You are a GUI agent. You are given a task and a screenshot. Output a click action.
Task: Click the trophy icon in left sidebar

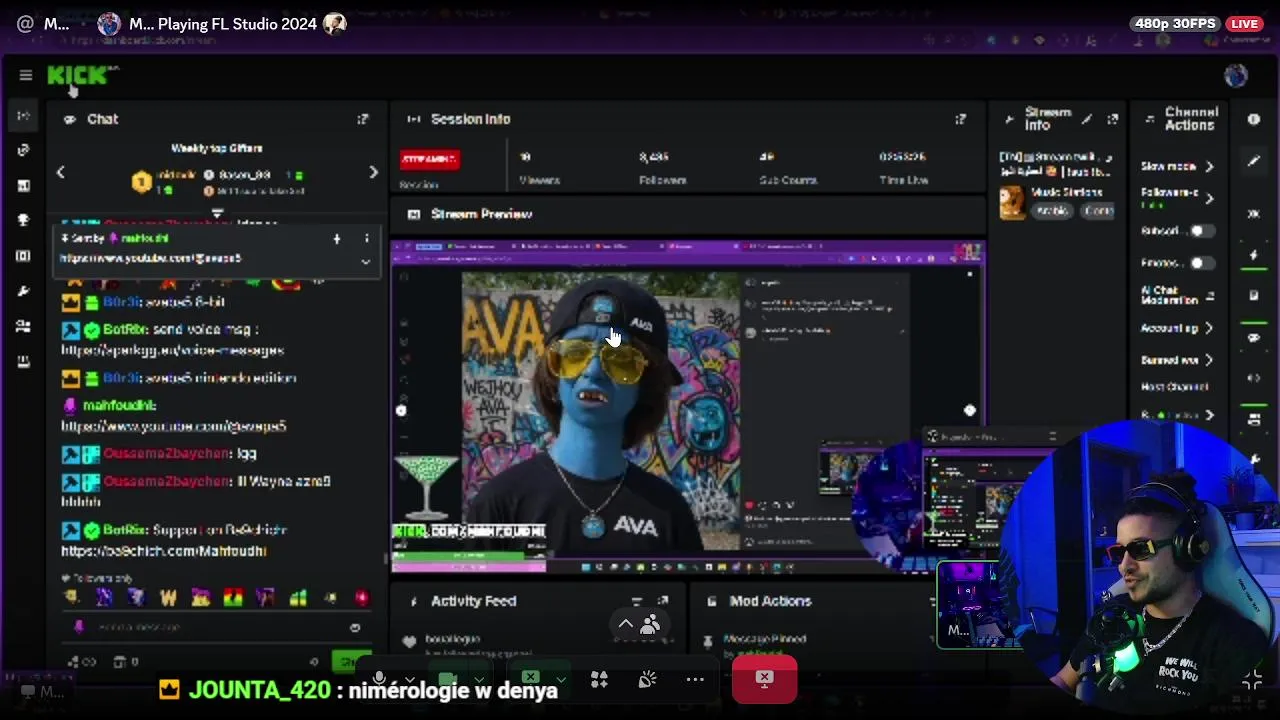point(24,220)
